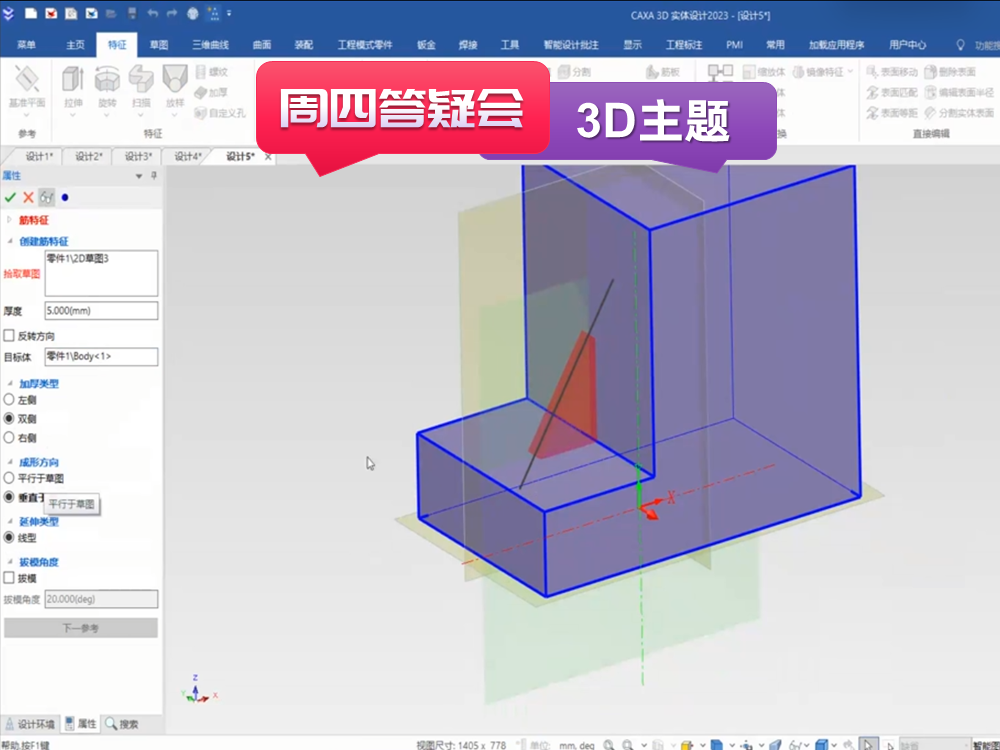This screenshot has width=1000, height=750.
Task: Select the 螺纹 (Thread) feature tool
Action: tap(210, 73)
